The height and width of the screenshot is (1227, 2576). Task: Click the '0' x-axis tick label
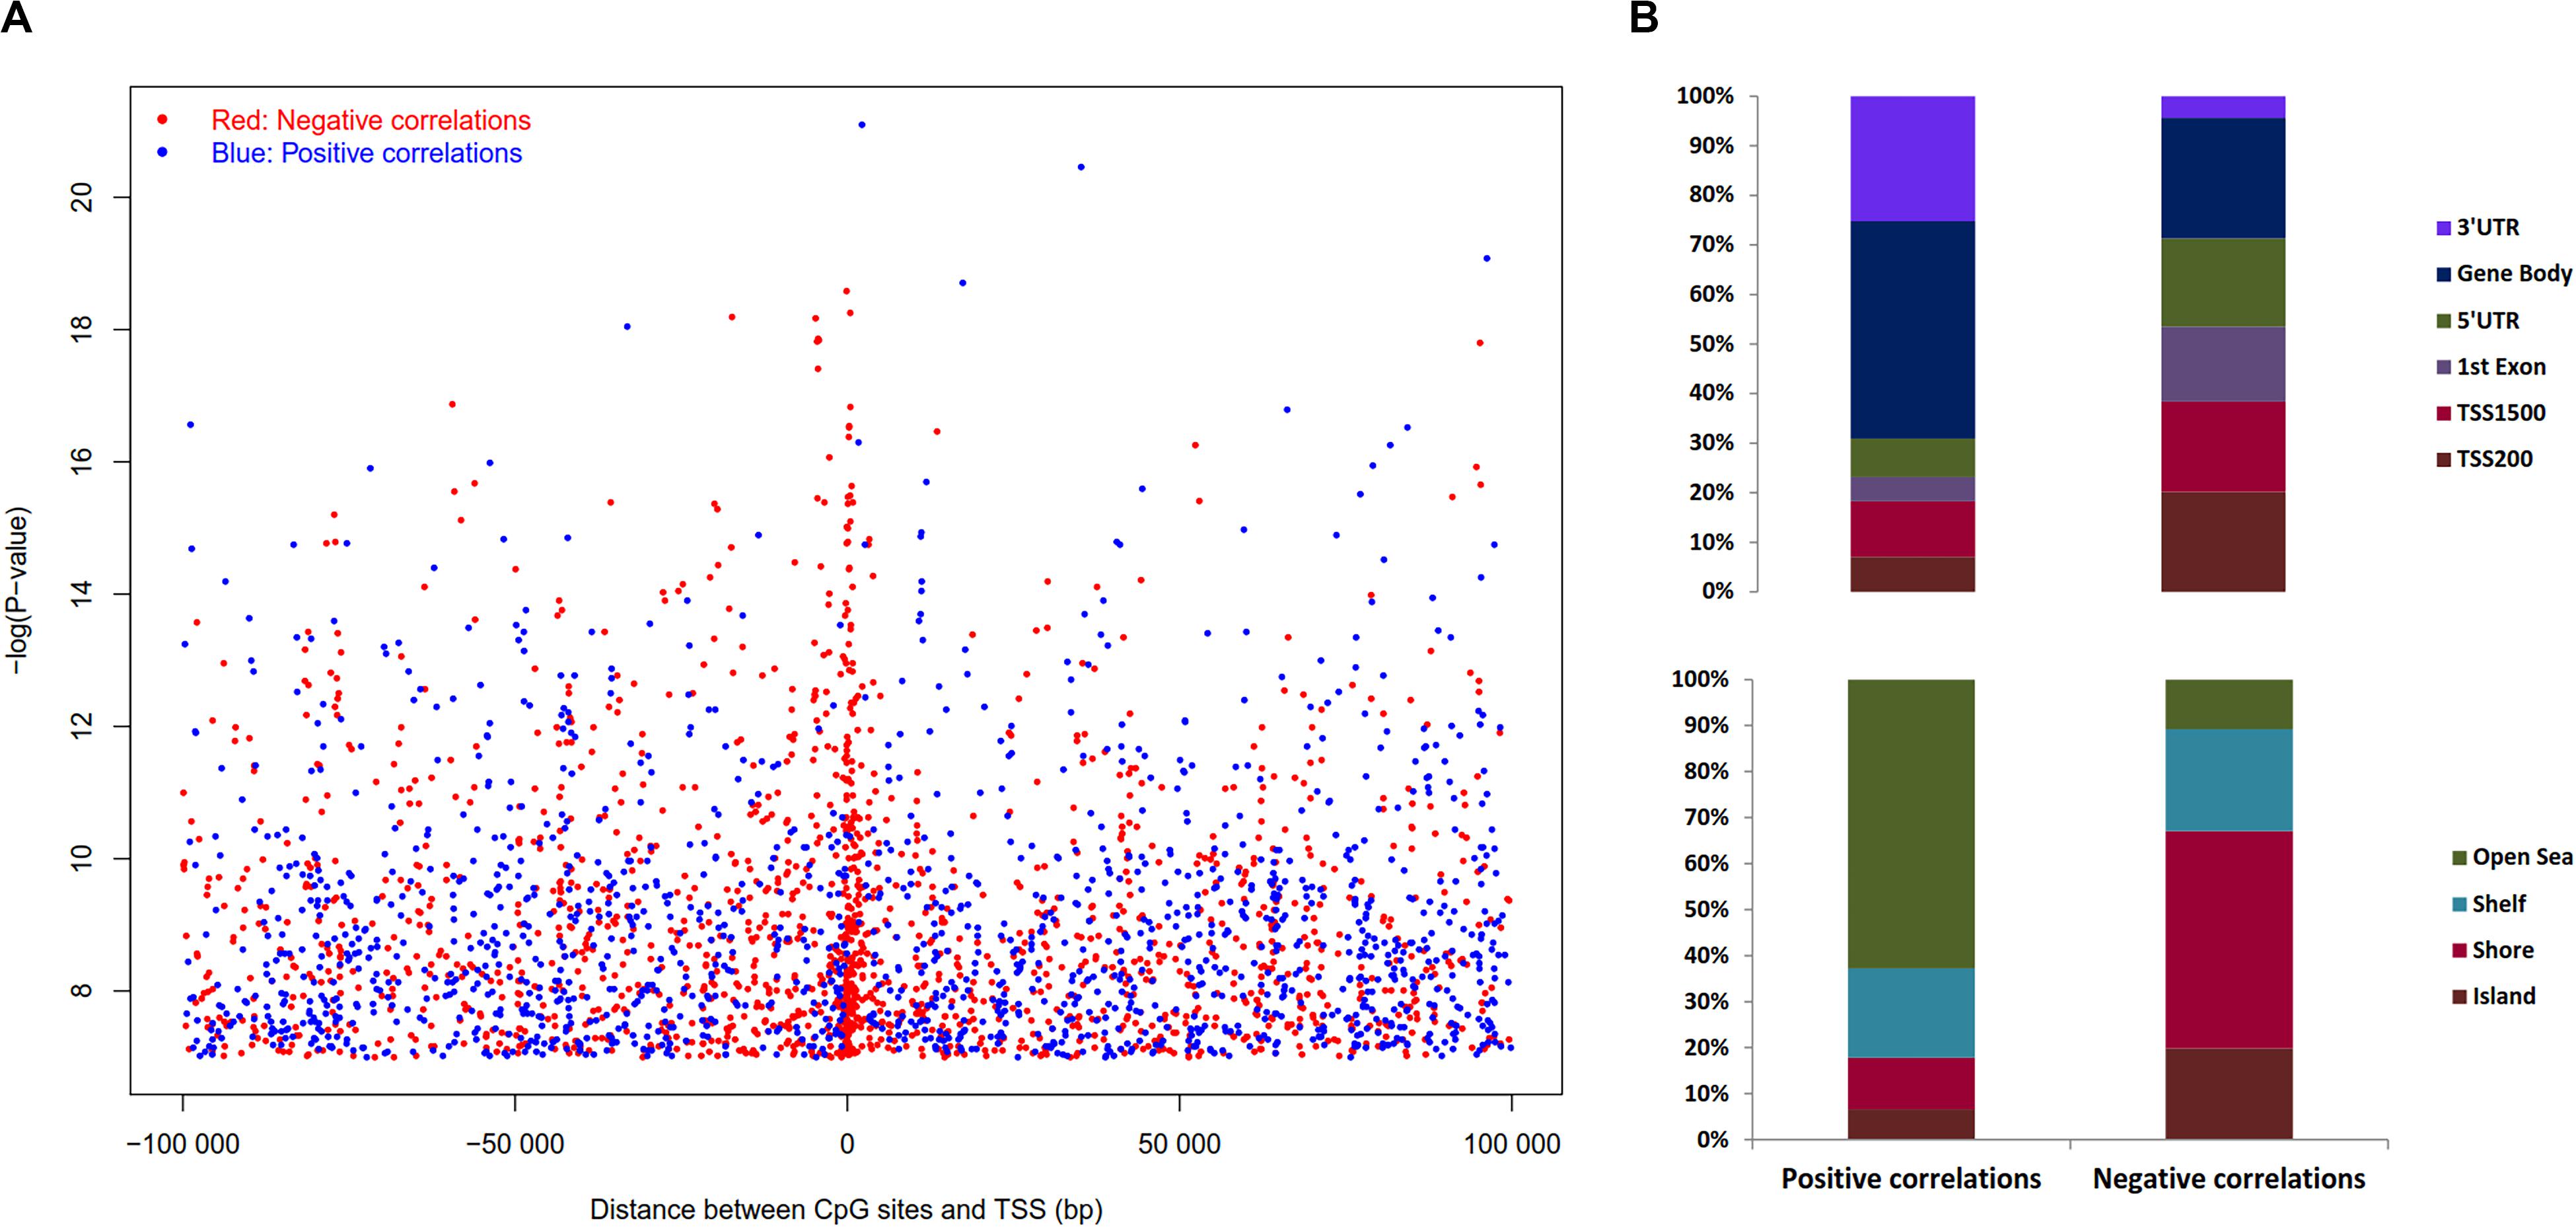[x=847, y=1145]
